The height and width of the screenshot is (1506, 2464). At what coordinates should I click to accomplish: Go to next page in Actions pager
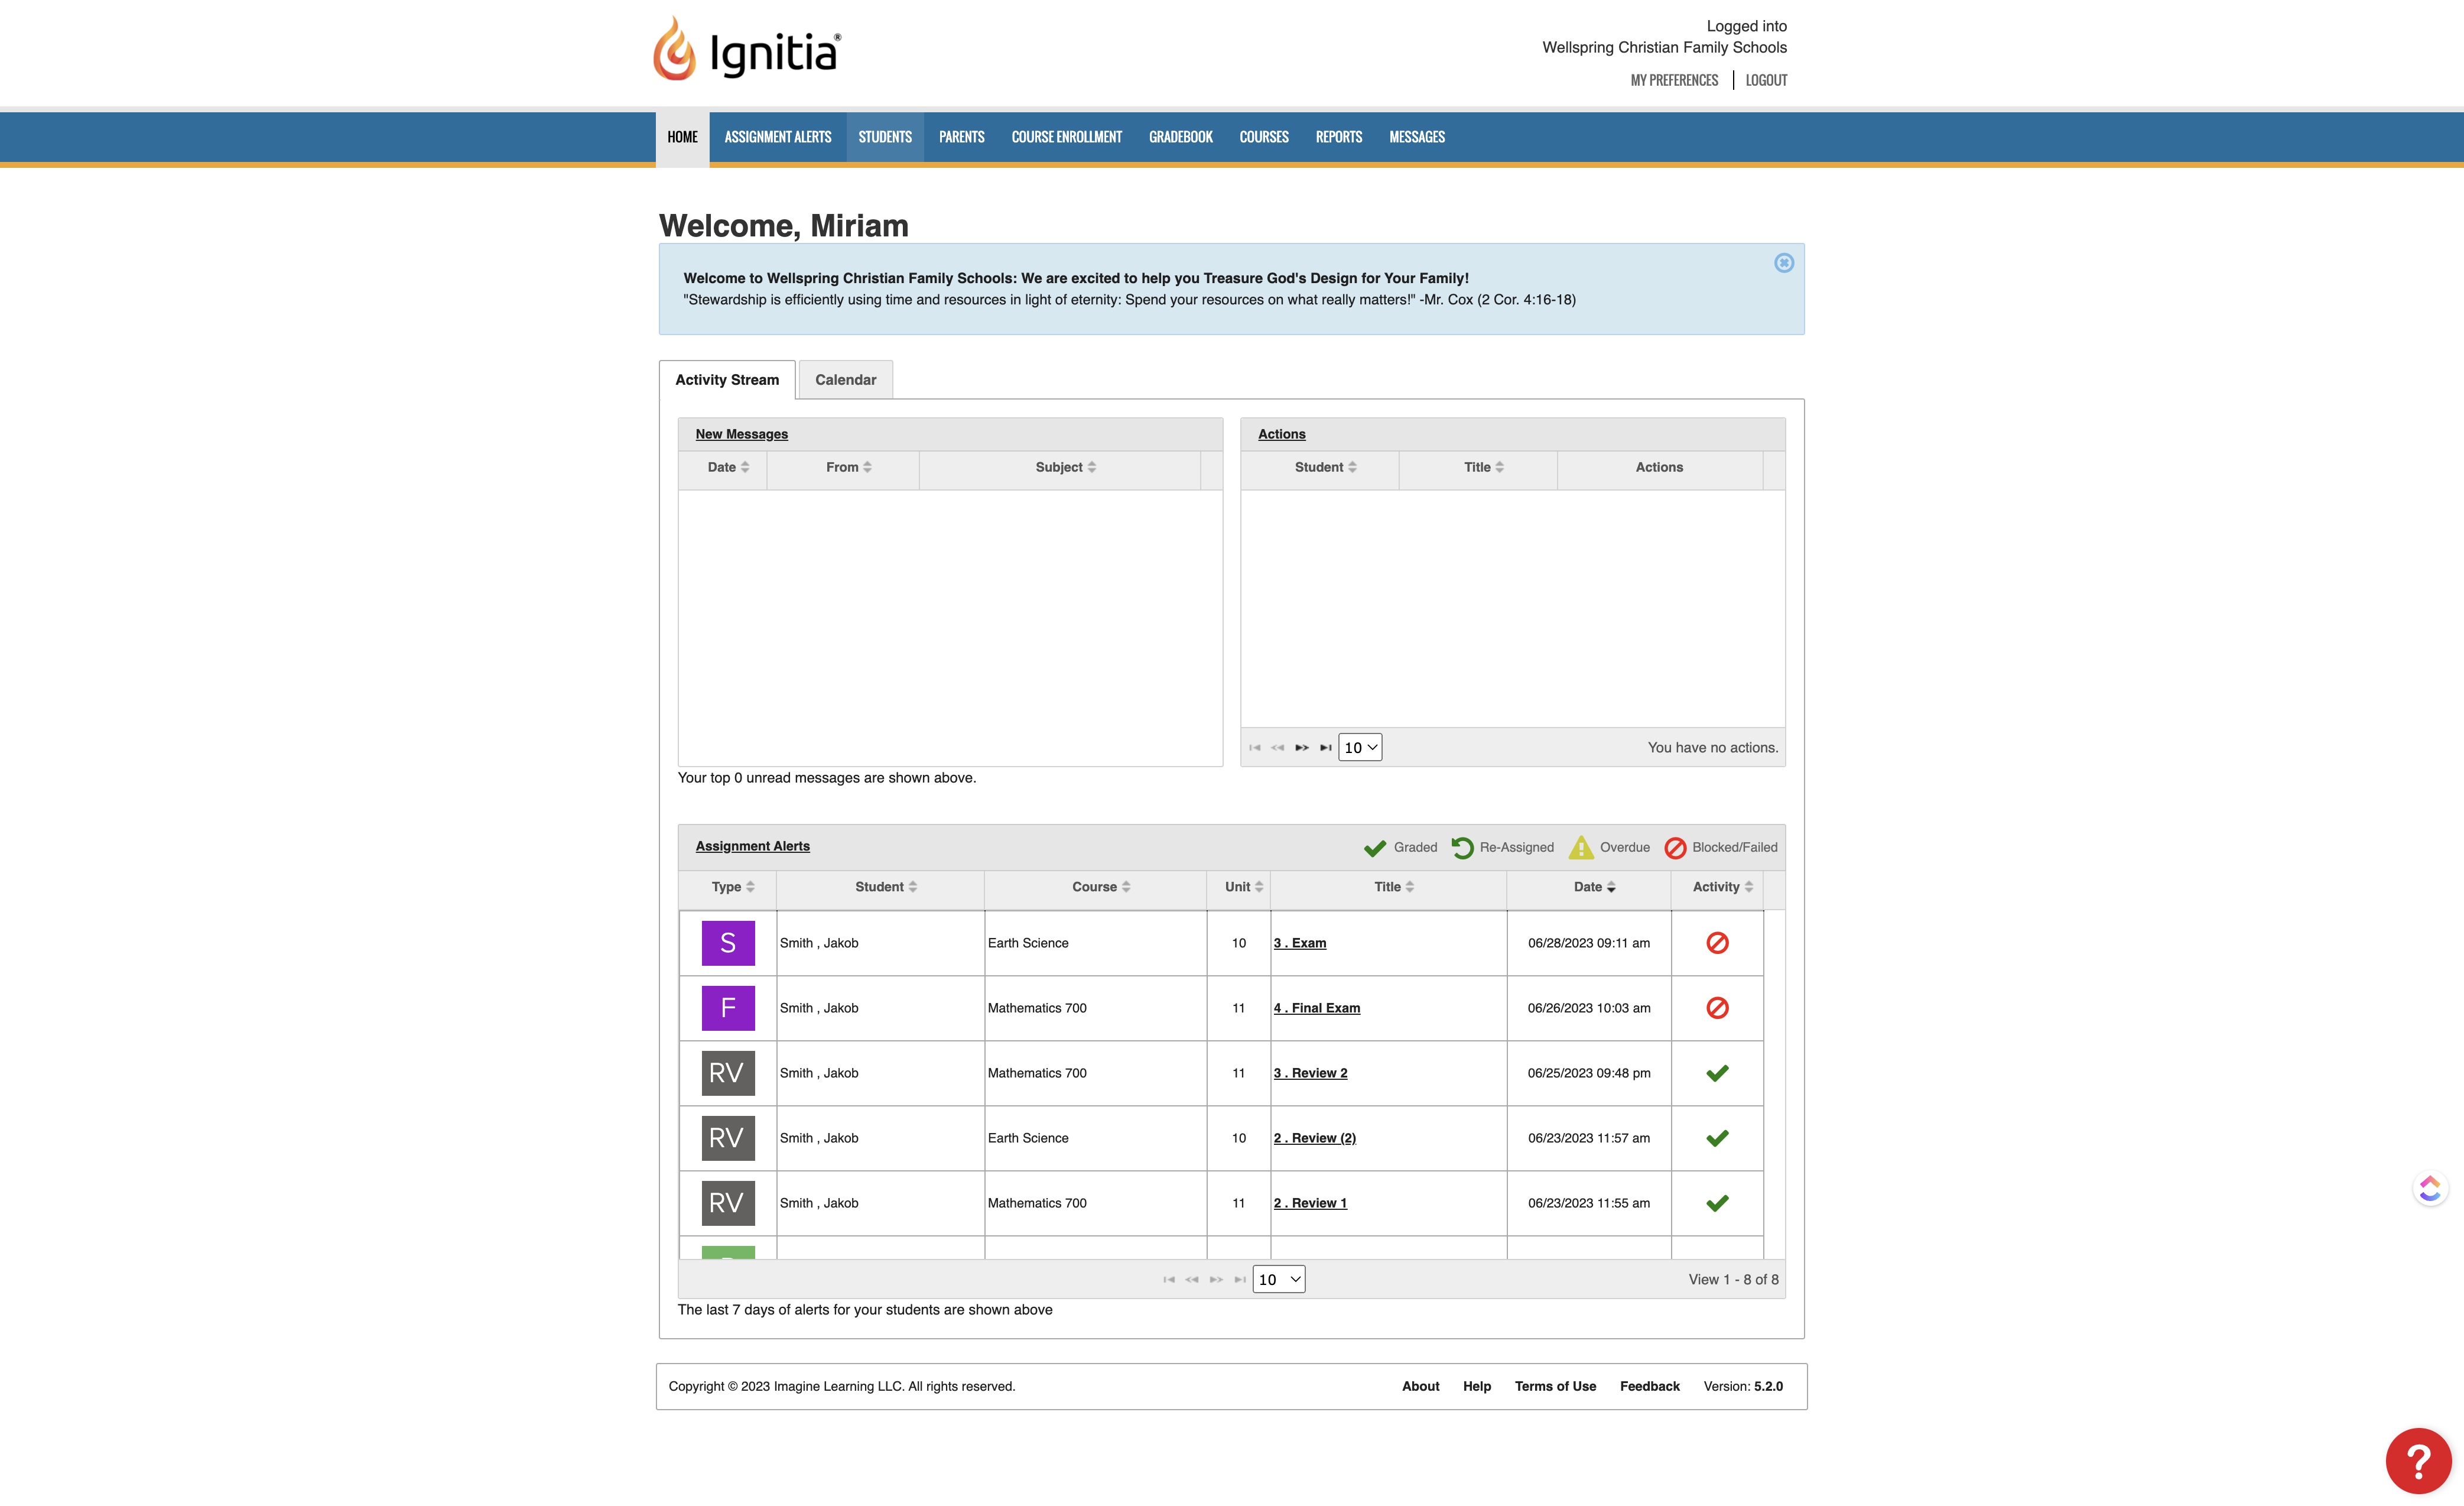pyautogui.click(x=1302, y=748)
